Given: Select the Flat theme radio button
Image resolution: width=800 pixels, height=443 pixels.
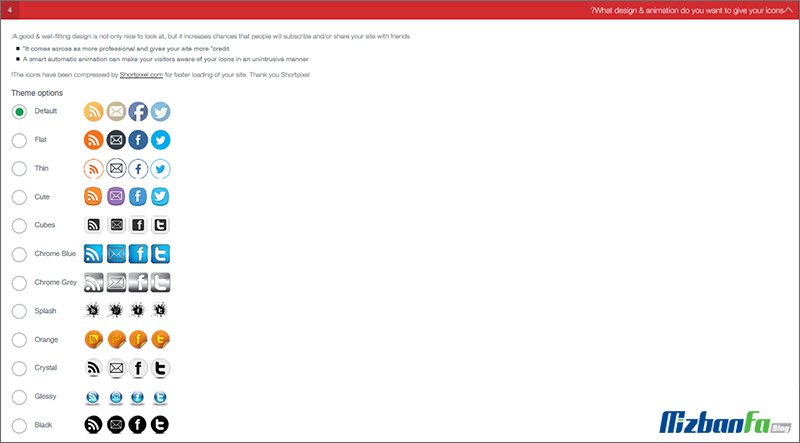Looking at the screenshot, I should pyautogui.click(x=19, y=140).
